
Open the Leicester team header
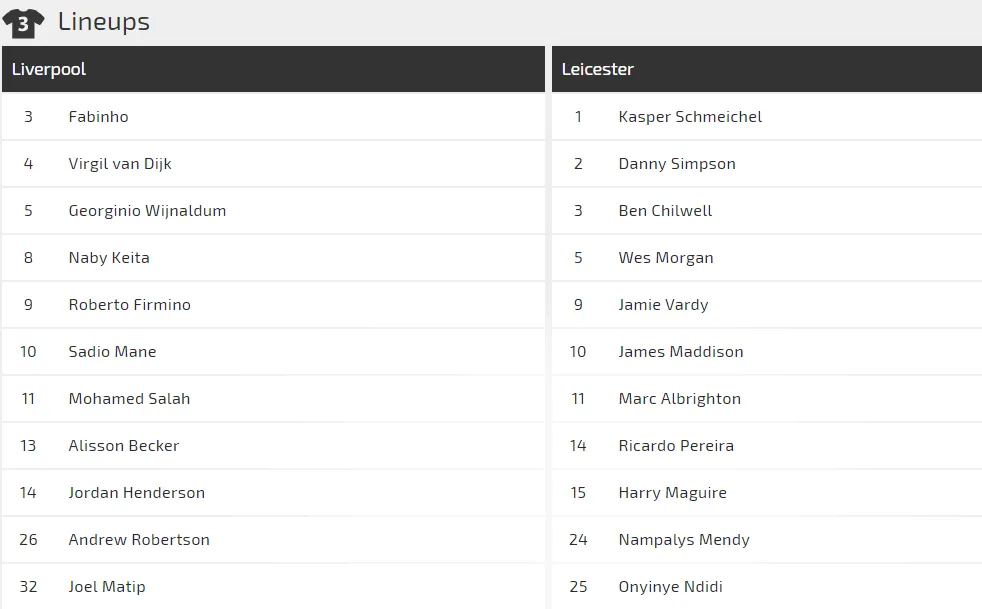767,69
